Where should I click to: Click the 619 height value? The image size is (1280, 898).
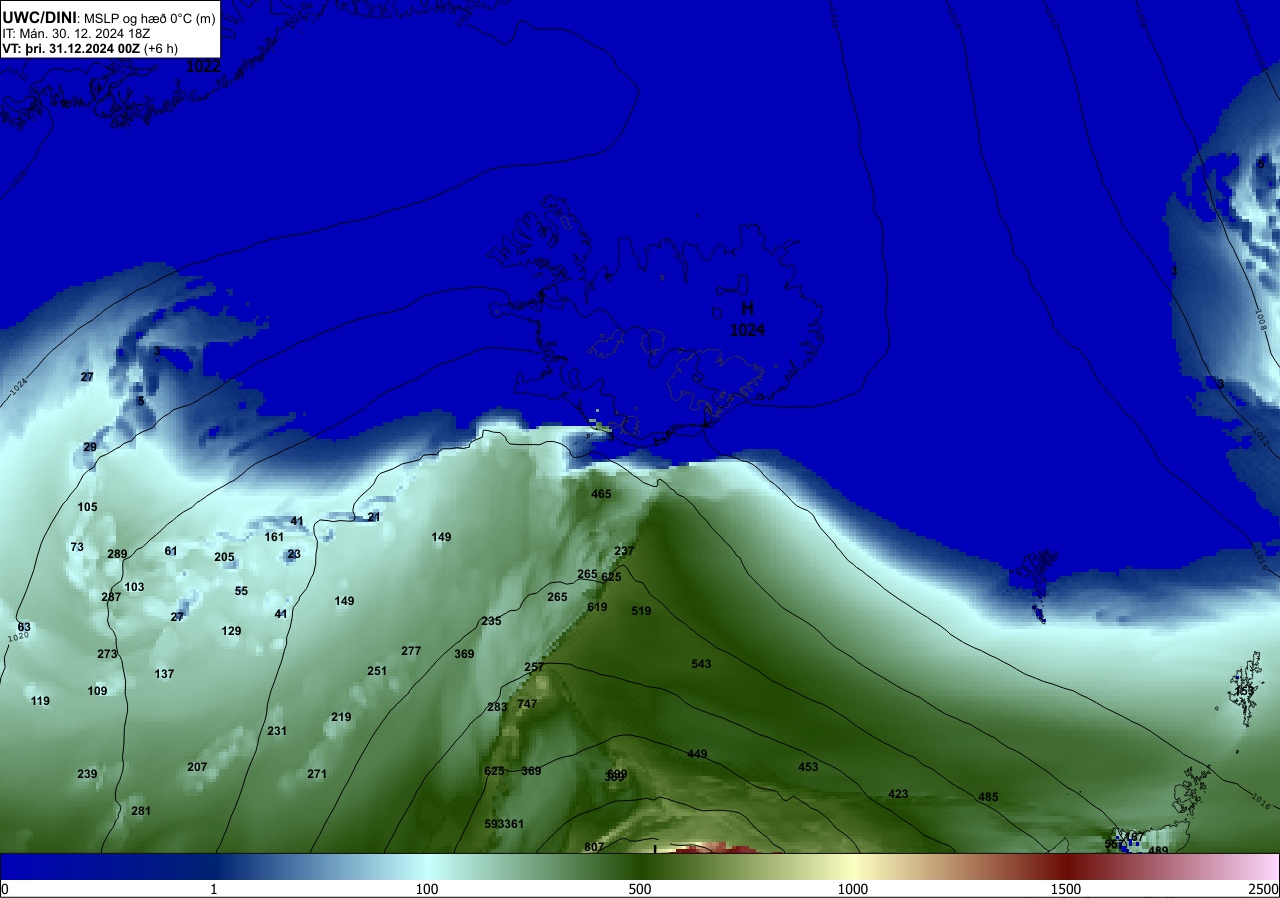tap(597, 607)
